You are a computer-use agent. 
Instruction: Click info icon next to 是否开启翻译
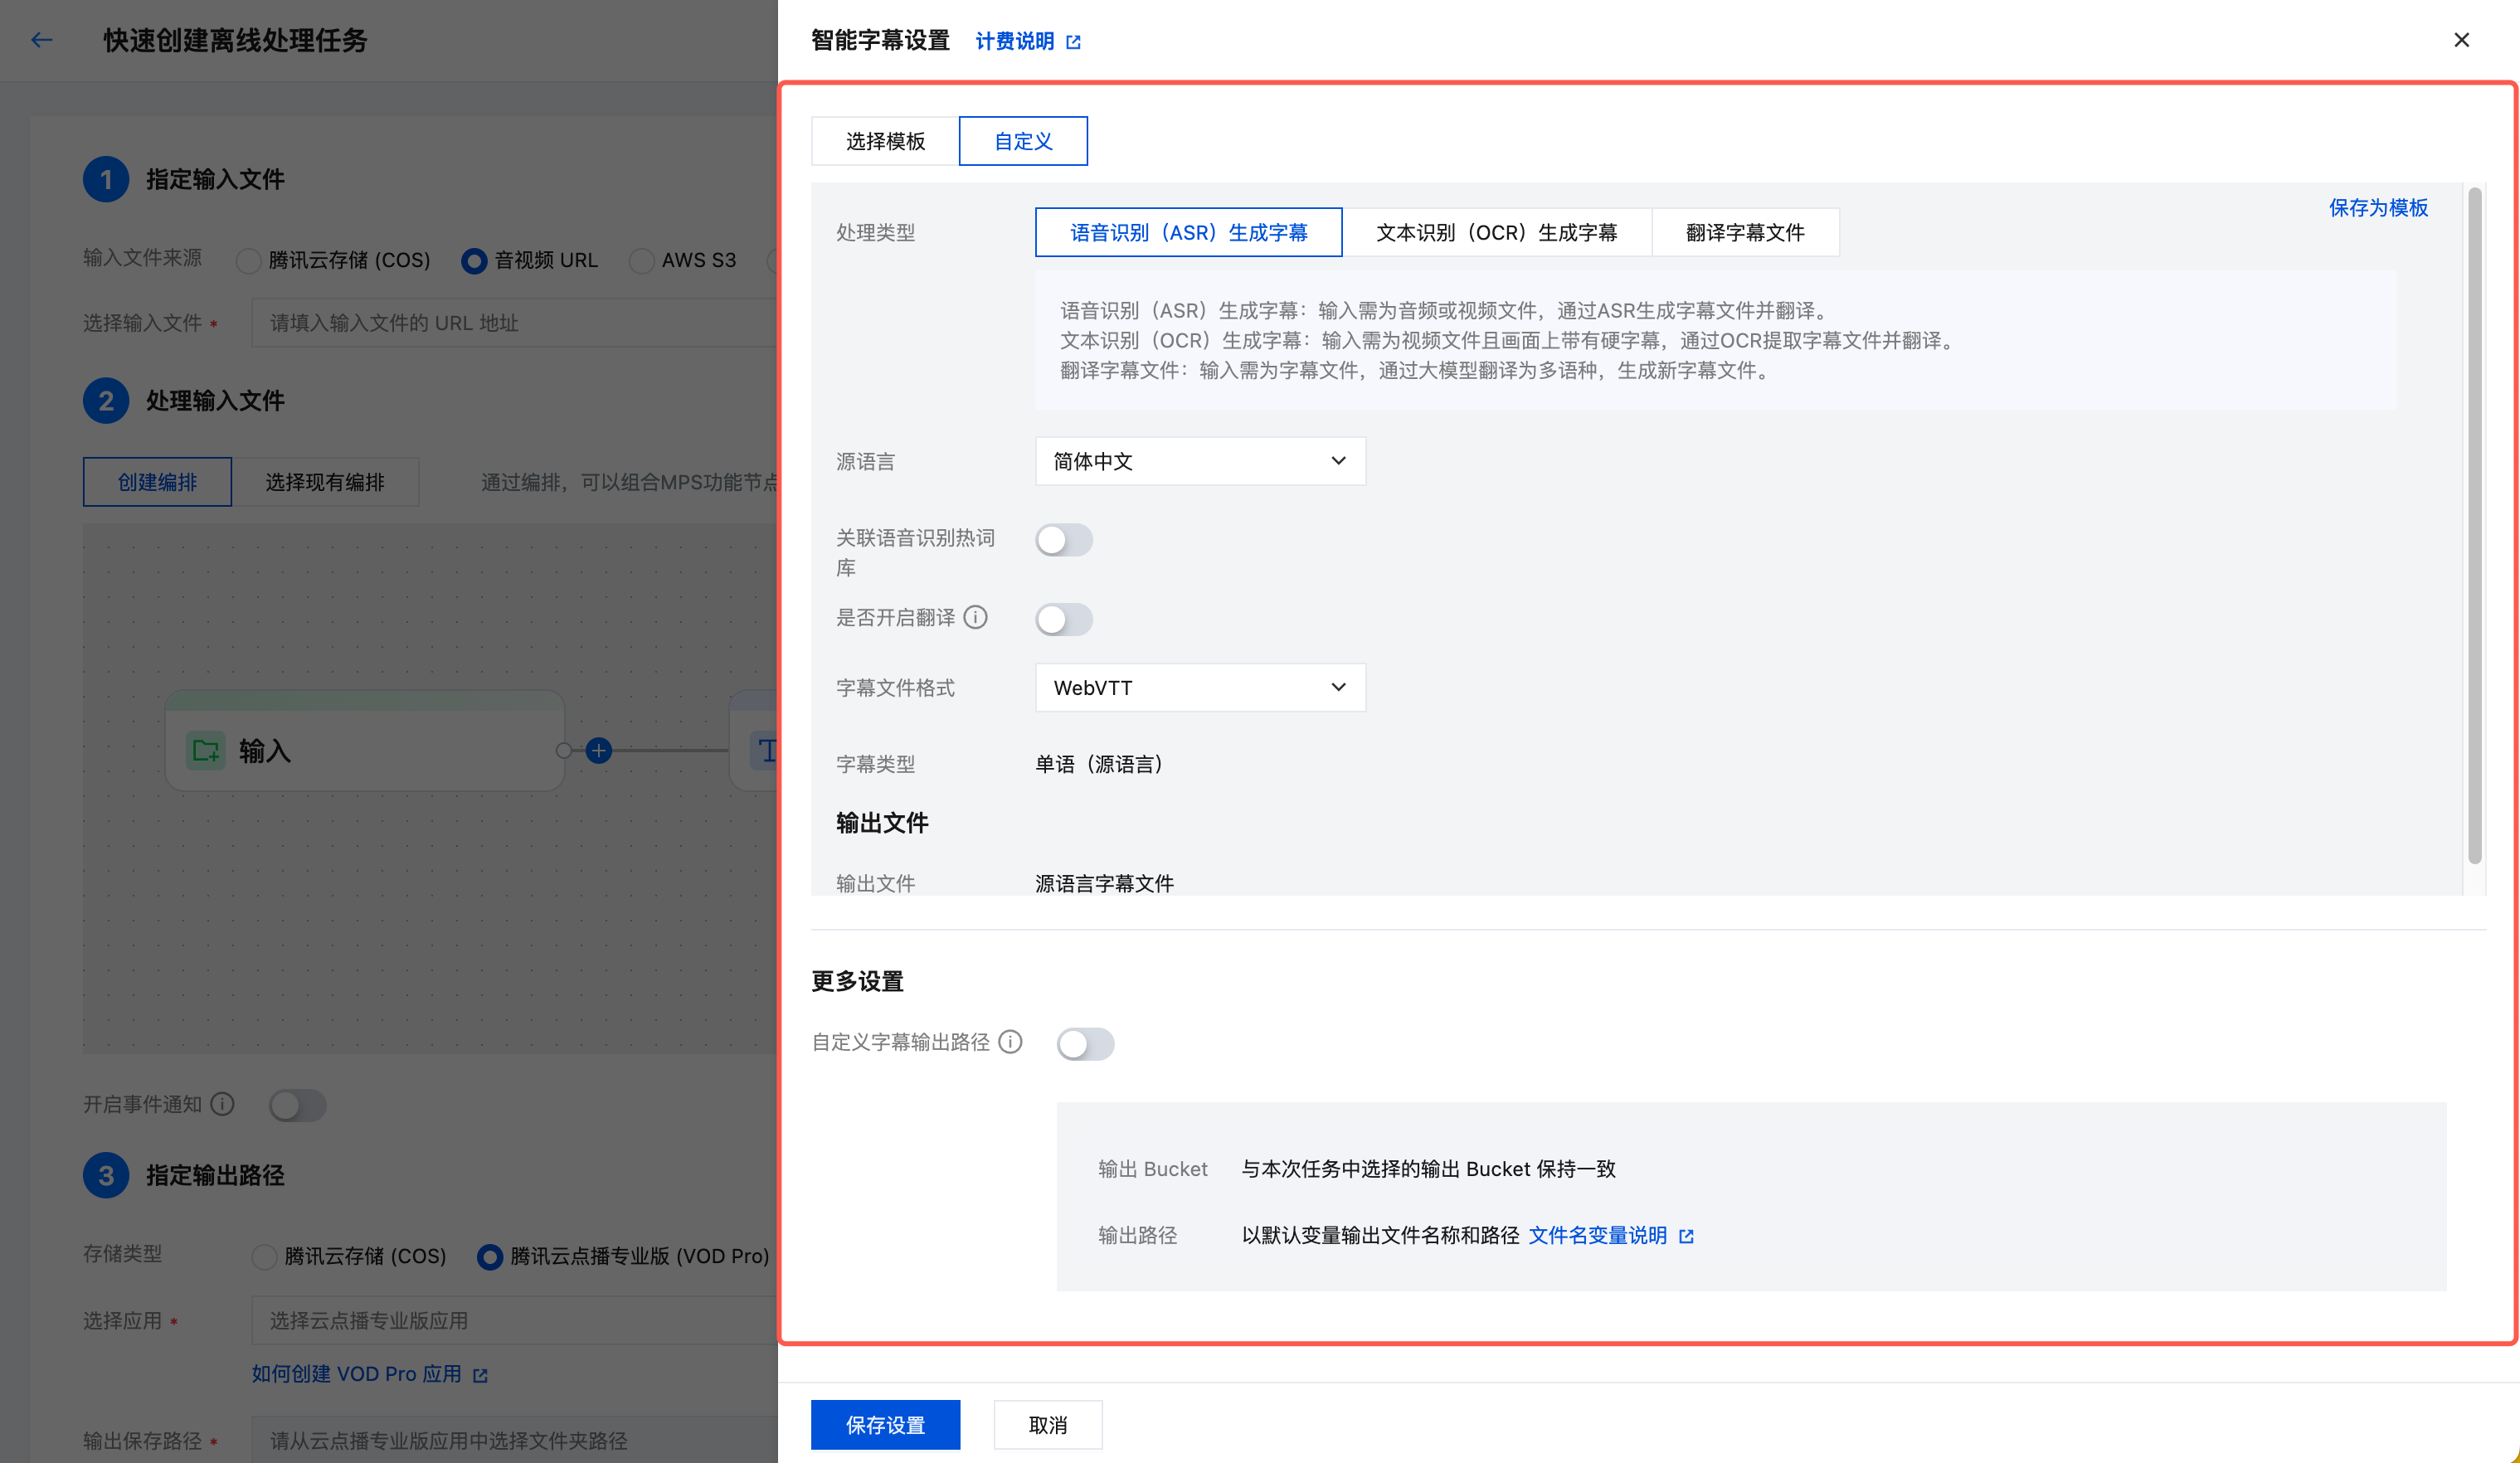pyautogui.click(x=975, y=617)
